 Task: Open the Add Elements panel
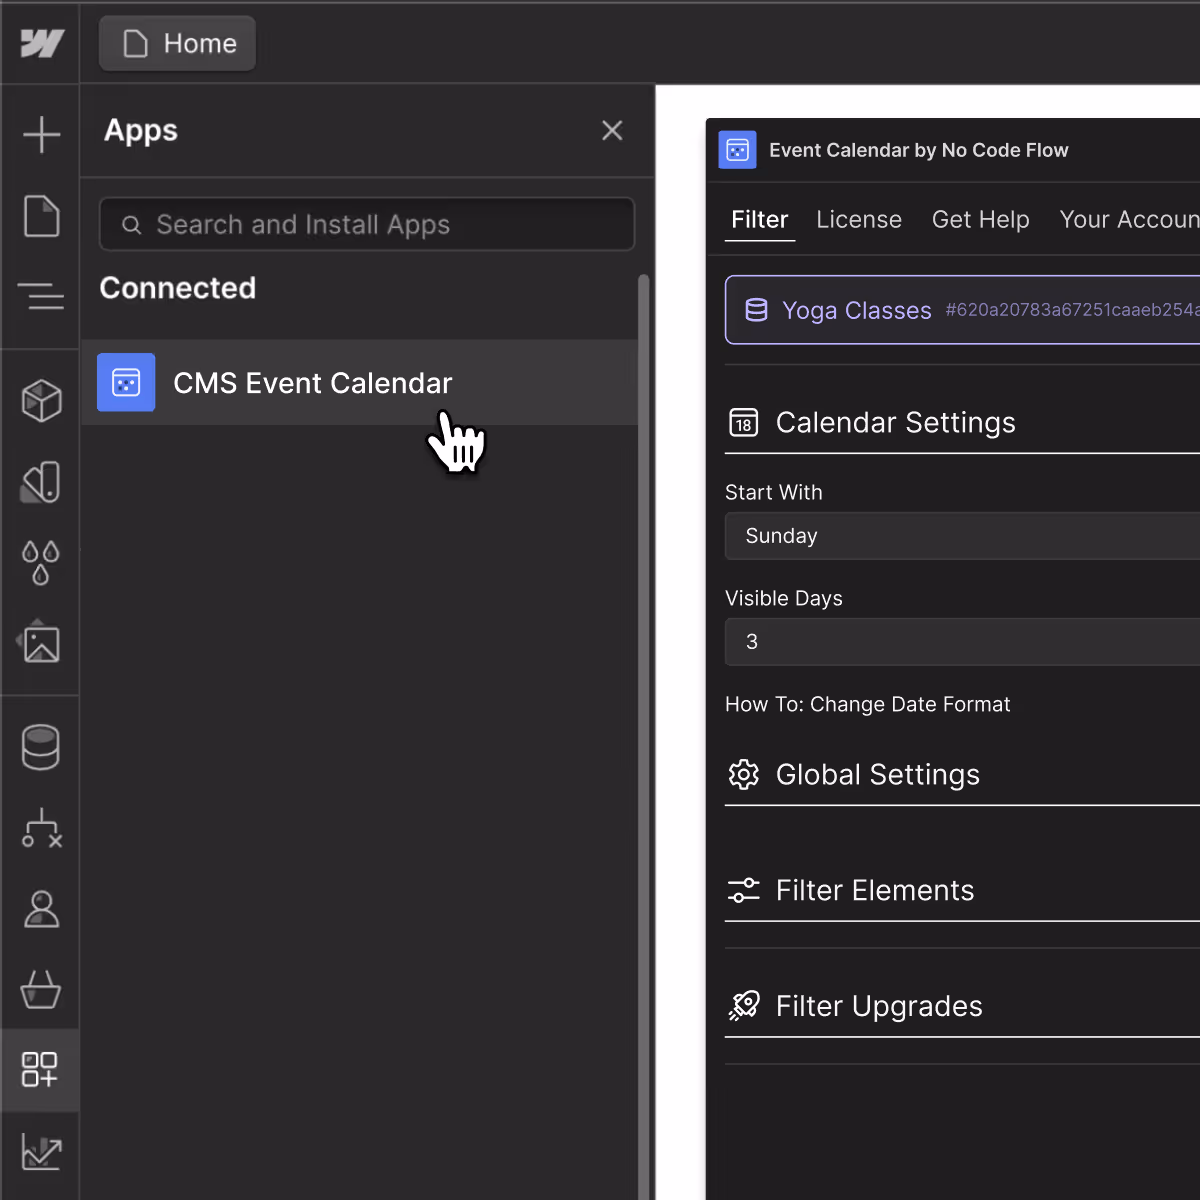point(41,134)
